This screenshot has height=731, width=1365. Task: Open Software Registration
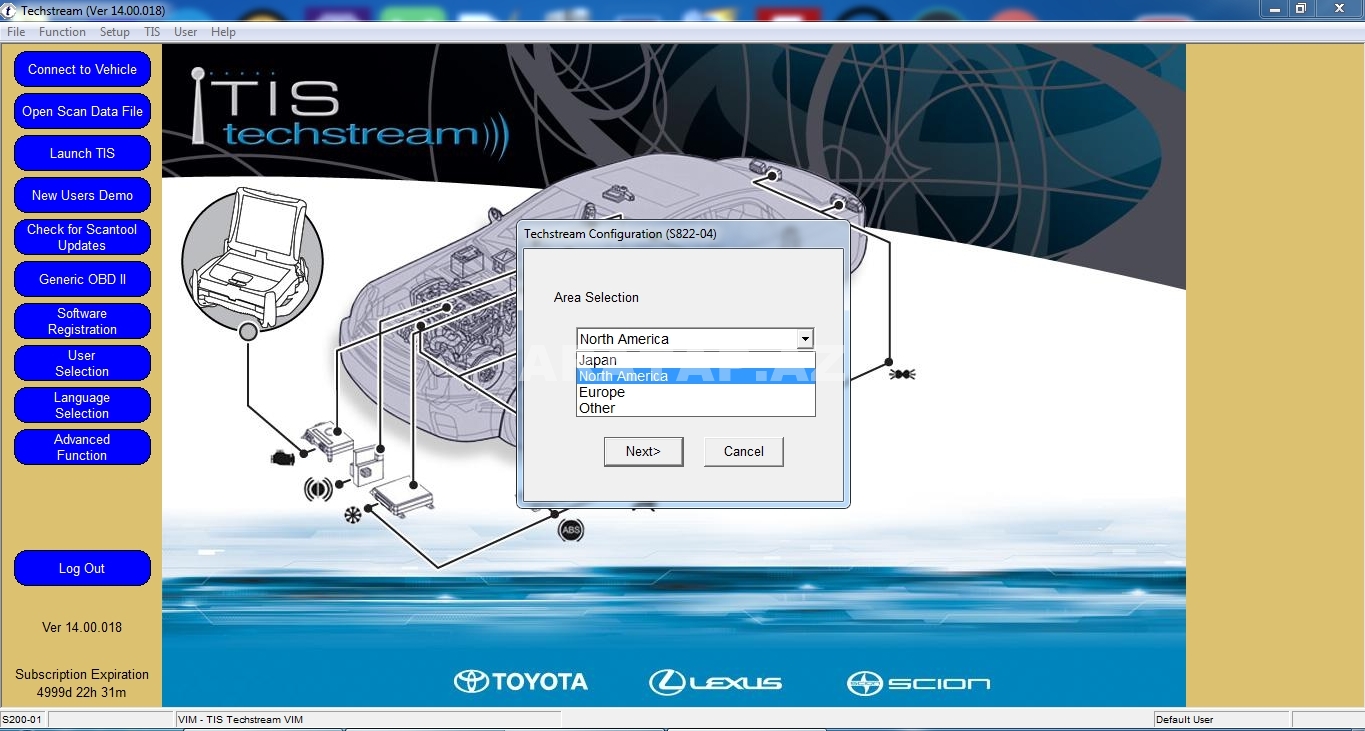coord(82,321)
